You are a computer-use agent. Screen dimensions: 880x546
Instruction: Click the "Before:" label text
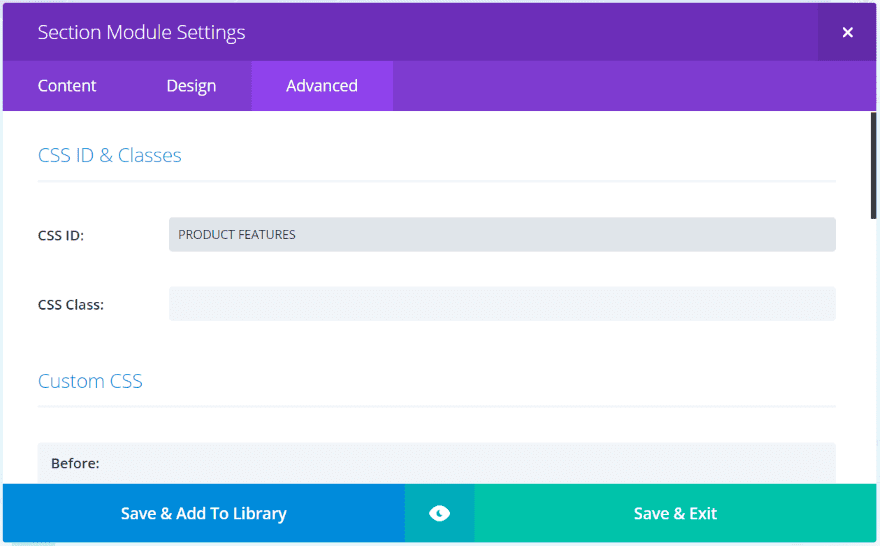coord(75,464)
